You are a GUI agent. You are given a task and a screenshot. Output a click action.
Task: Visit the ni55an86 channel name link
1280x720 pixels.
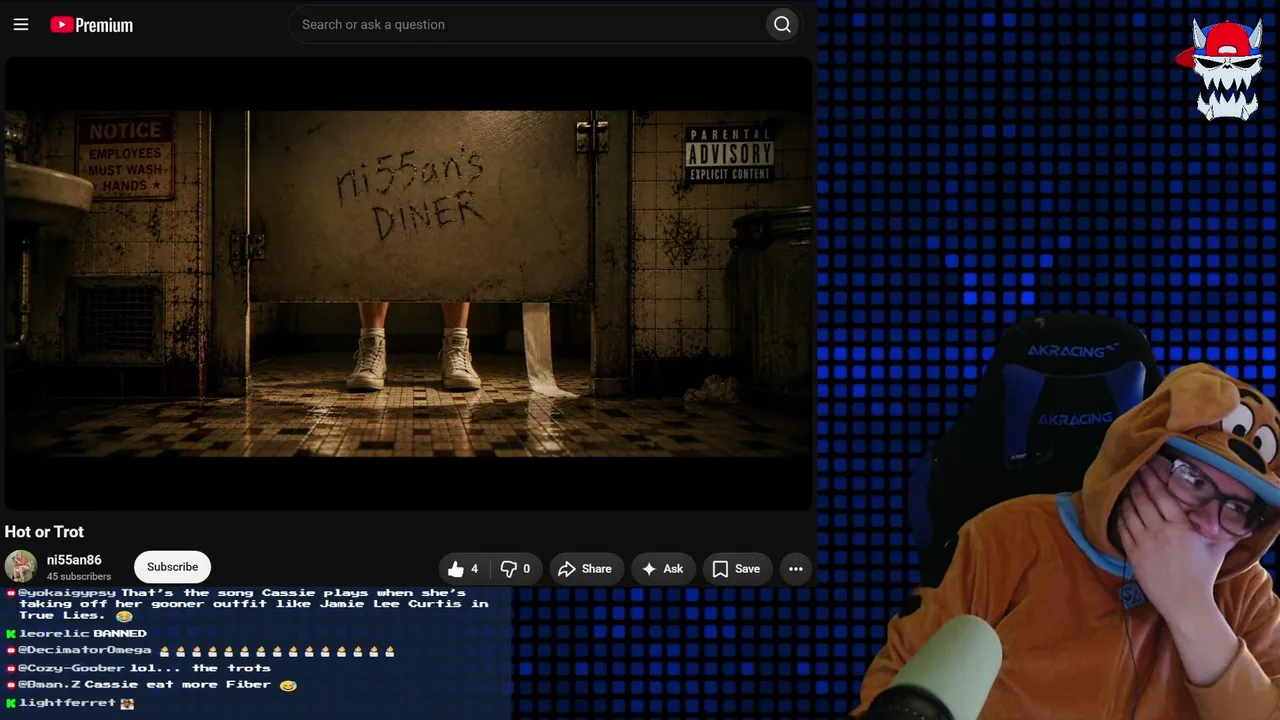coord(74,560)
